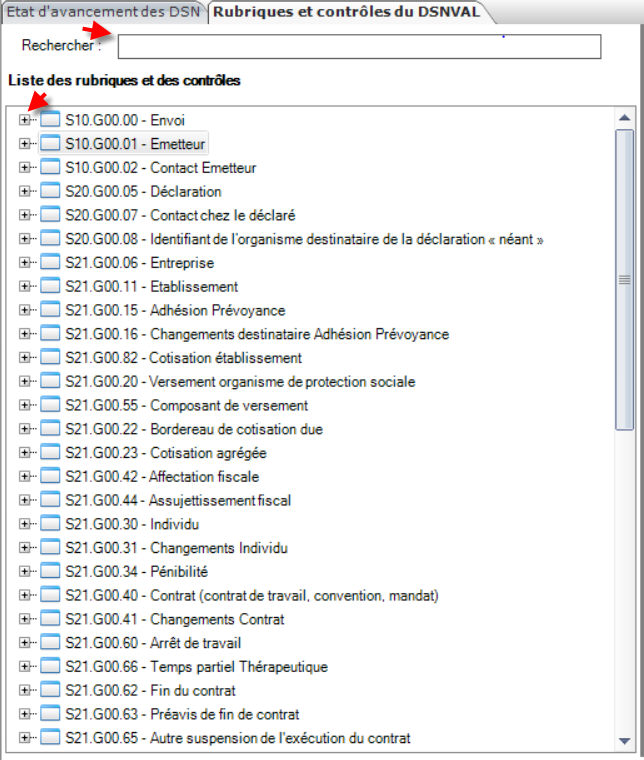Screen dimensions: 644x760
Task: Select S21.G00.44 - Assujettissement fiscal
Action: coord(178,500)
